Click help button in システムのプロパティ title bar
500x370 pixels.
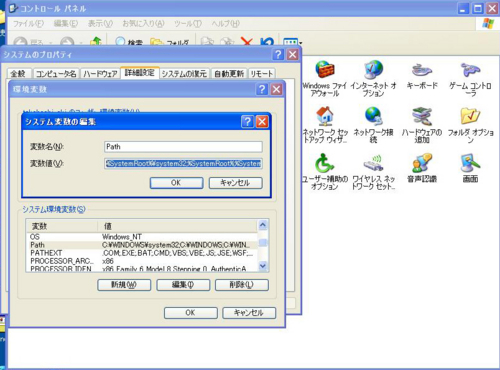pos(278,54)
